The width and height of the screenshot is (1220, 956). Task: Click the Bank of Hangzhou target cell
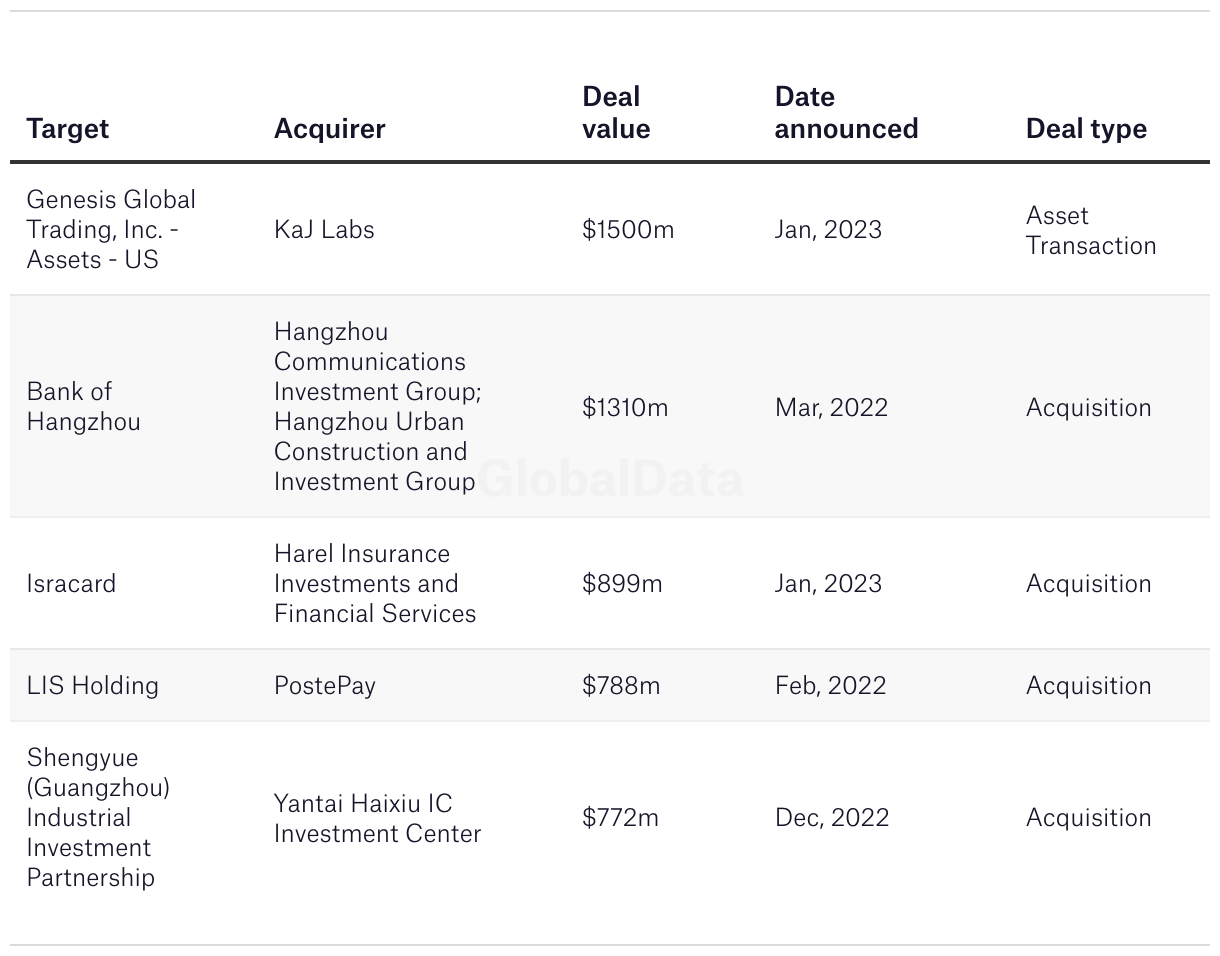83,406
